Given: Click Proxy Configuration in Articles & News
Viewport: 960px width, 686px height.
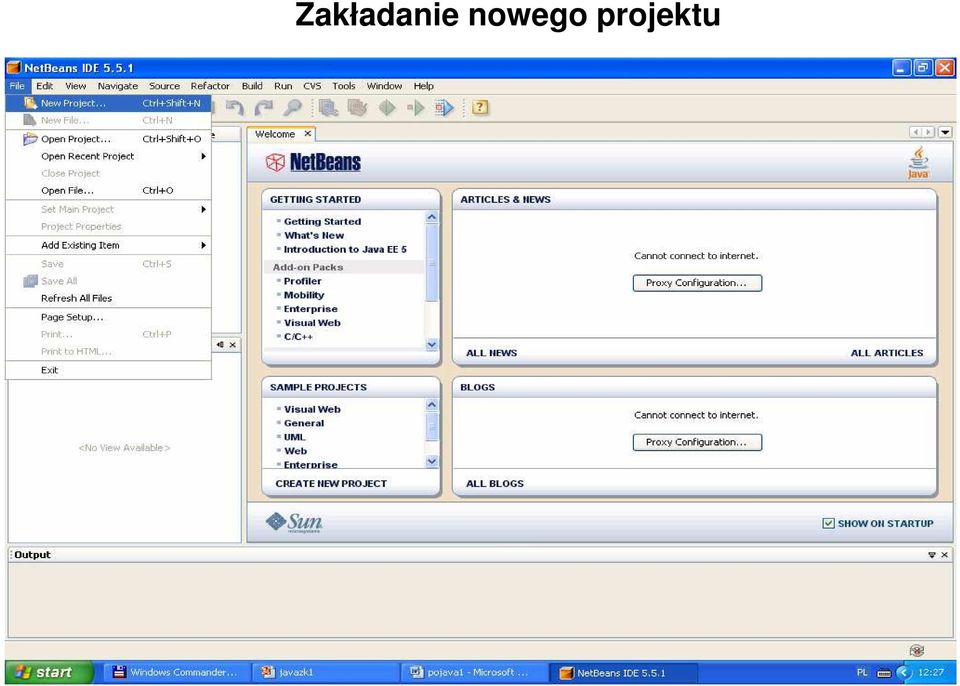Looking at the screenshot, I should point(697,283).
